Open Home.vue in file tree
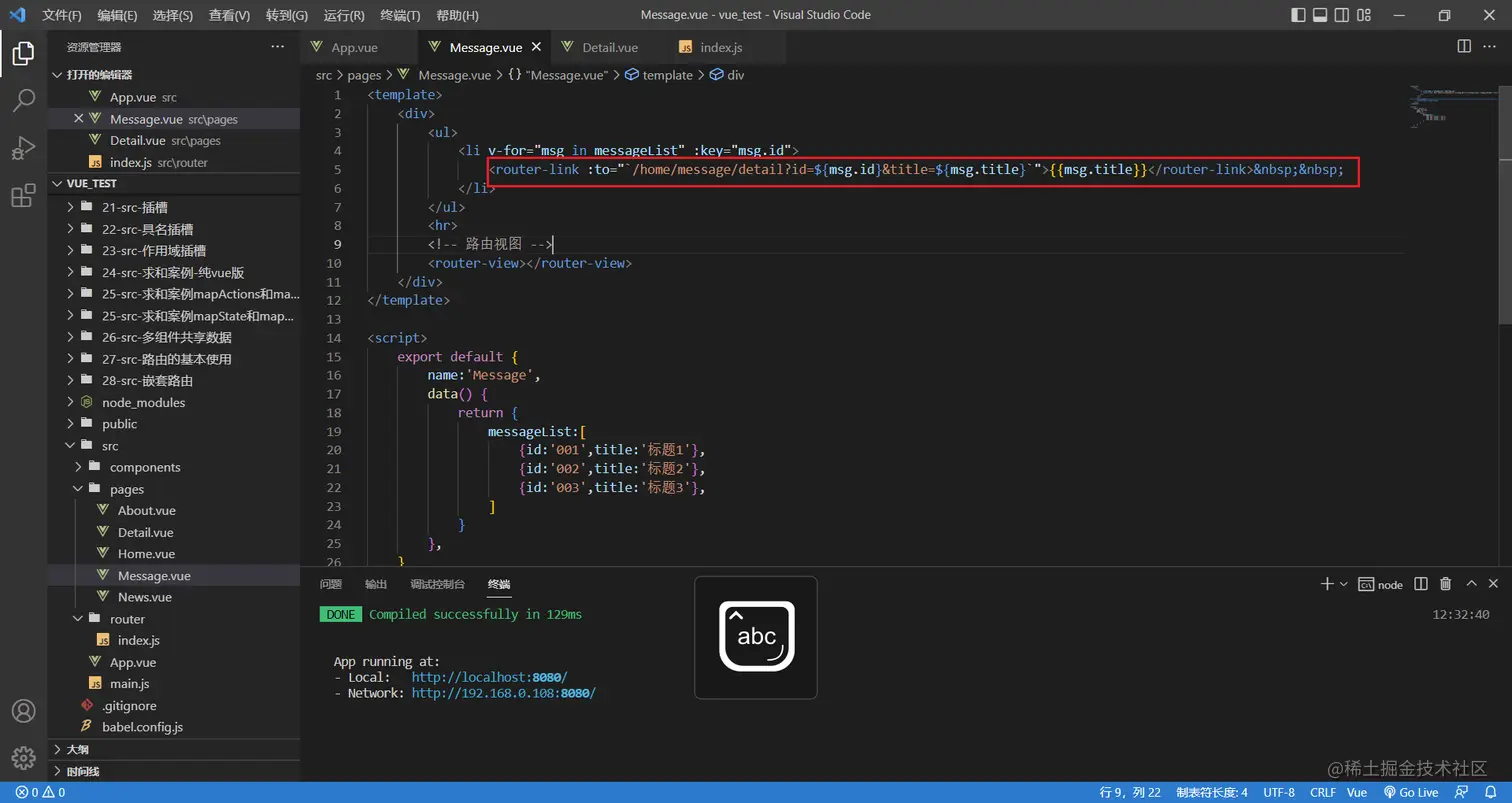 (174, 554)
